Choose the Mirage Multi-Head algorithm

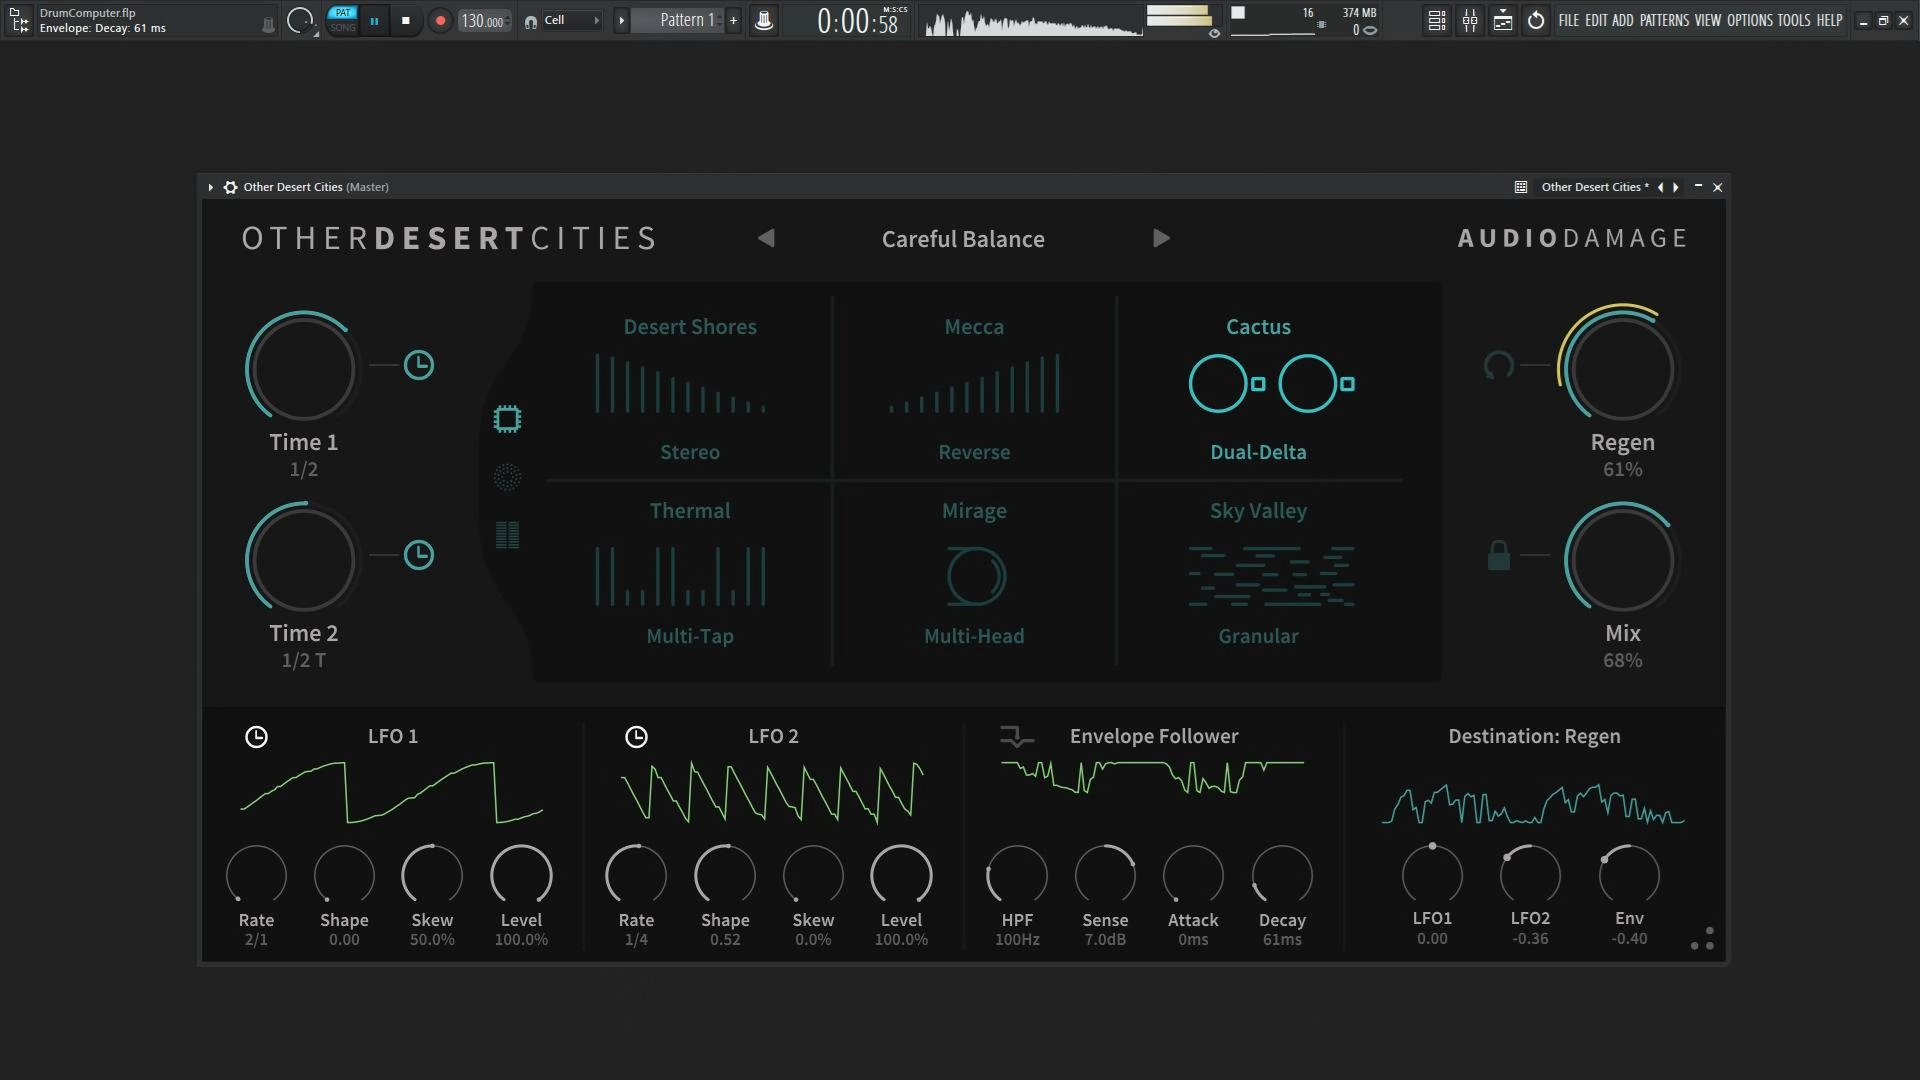(974, 573)
